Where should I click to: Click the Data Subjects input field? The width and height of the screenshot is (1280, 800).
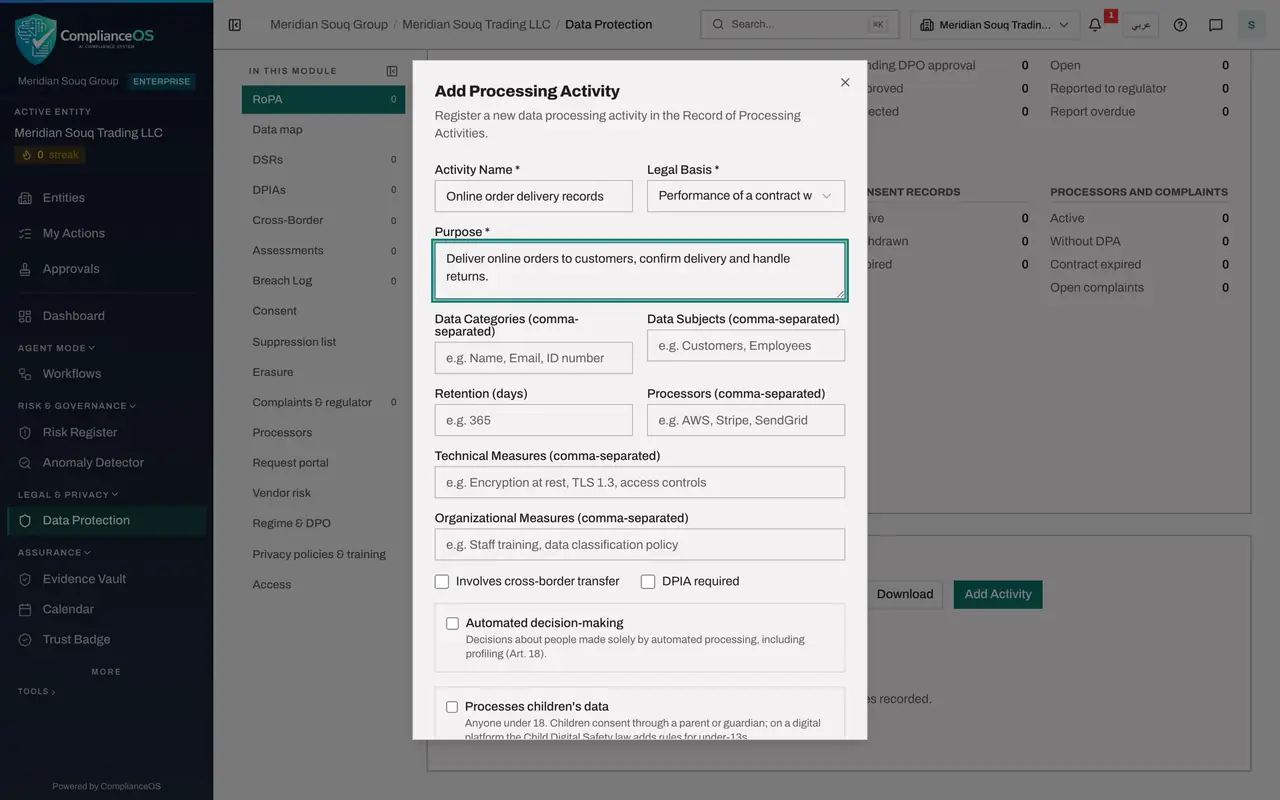point(746,346)
